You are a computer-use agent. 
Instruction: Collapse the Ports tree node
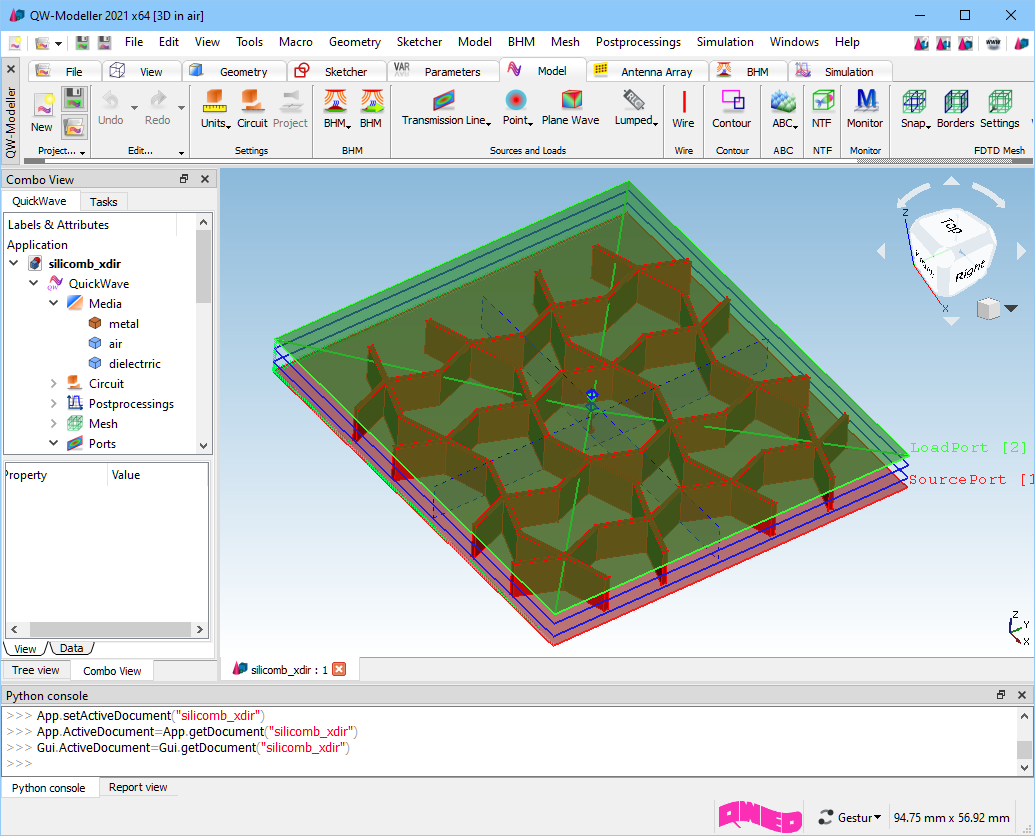click(54, 443)
